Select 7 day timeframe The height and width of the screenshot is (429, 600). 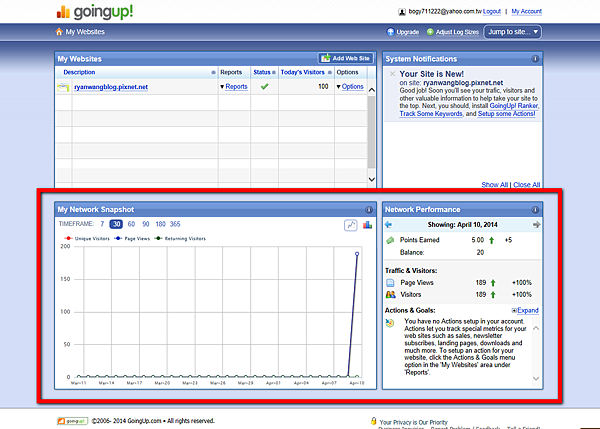click(102, 224)
